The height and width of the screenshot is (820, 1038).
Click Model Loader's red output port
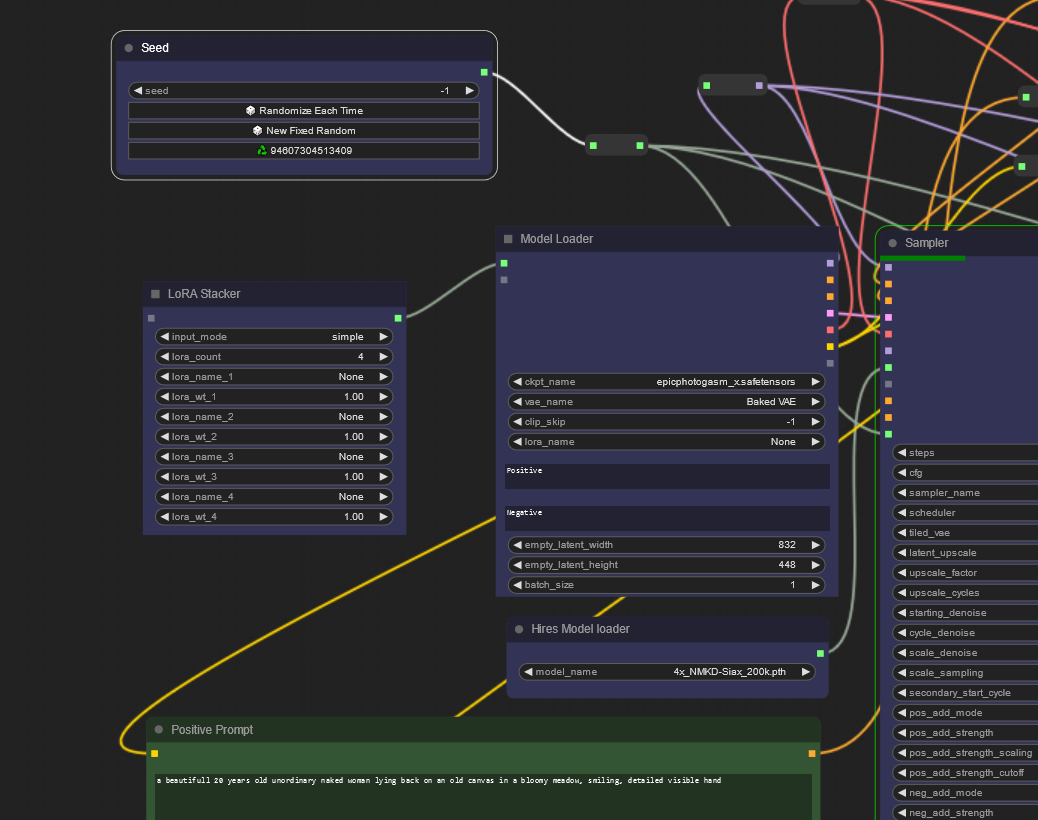tap(830, 330)
